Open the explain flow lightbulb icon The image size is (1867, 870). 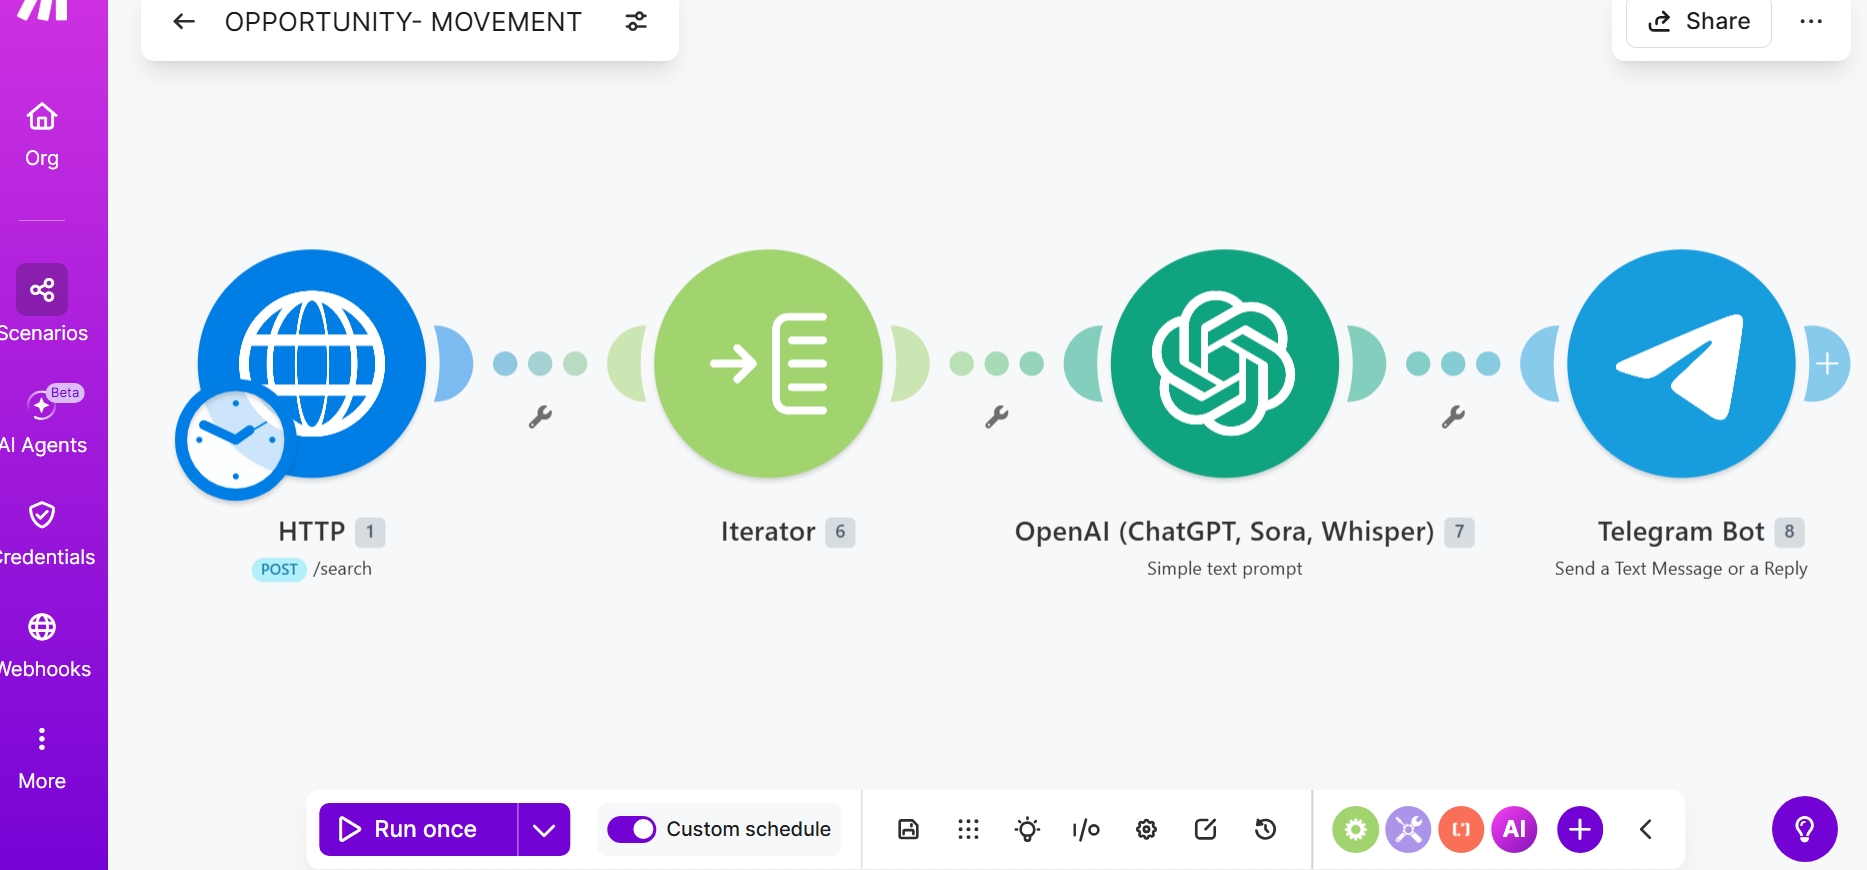1027,829
